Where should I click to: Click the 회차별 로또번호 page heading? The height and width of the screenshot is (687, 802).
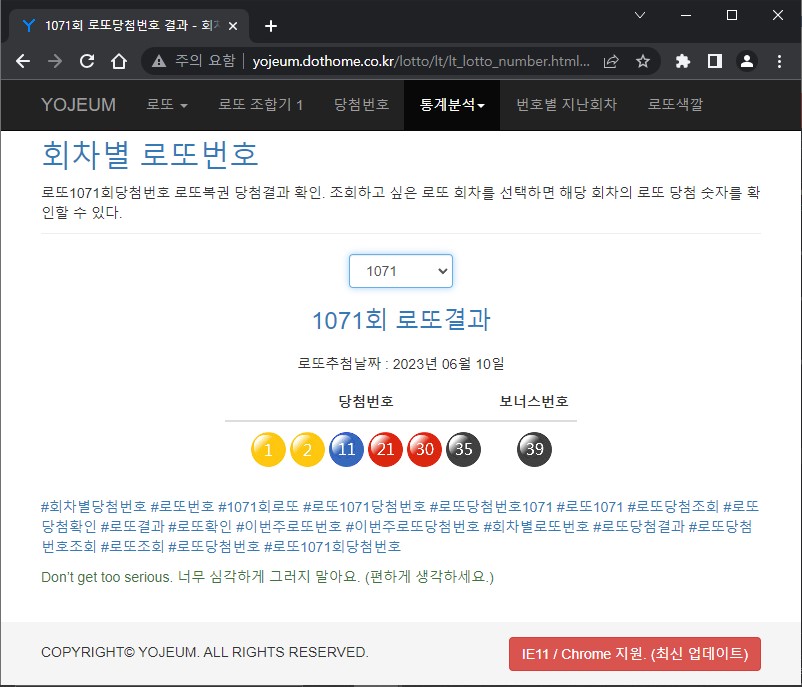coord(150,154)
